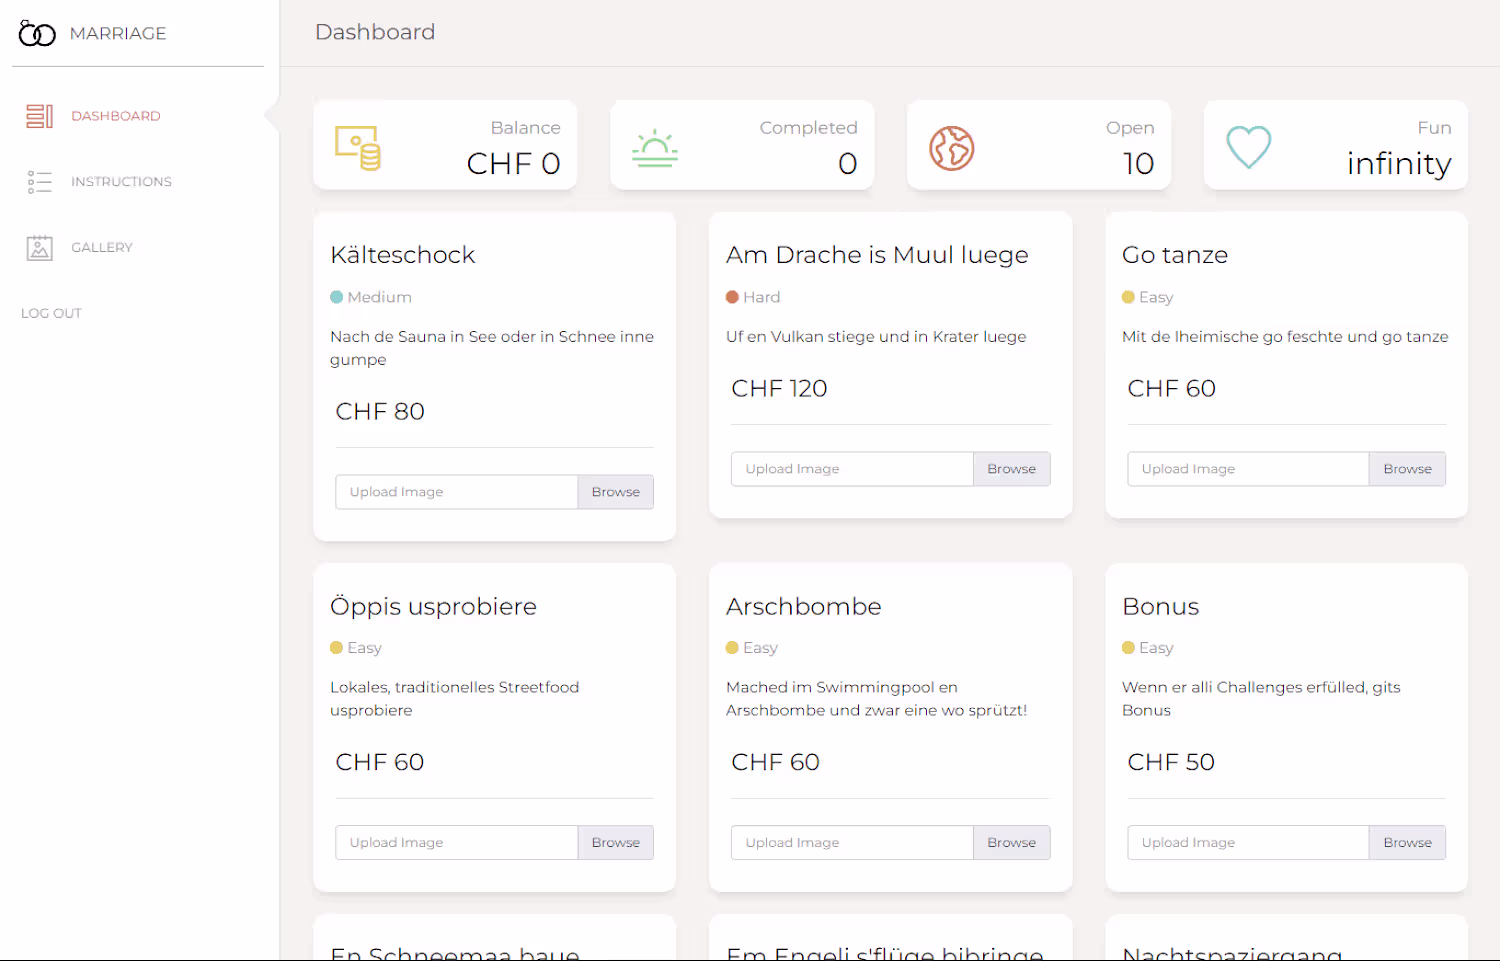This screenshot has height=961, width=1500.
Task: Select the Bonus card upload field
Action: click(1247, 843)
